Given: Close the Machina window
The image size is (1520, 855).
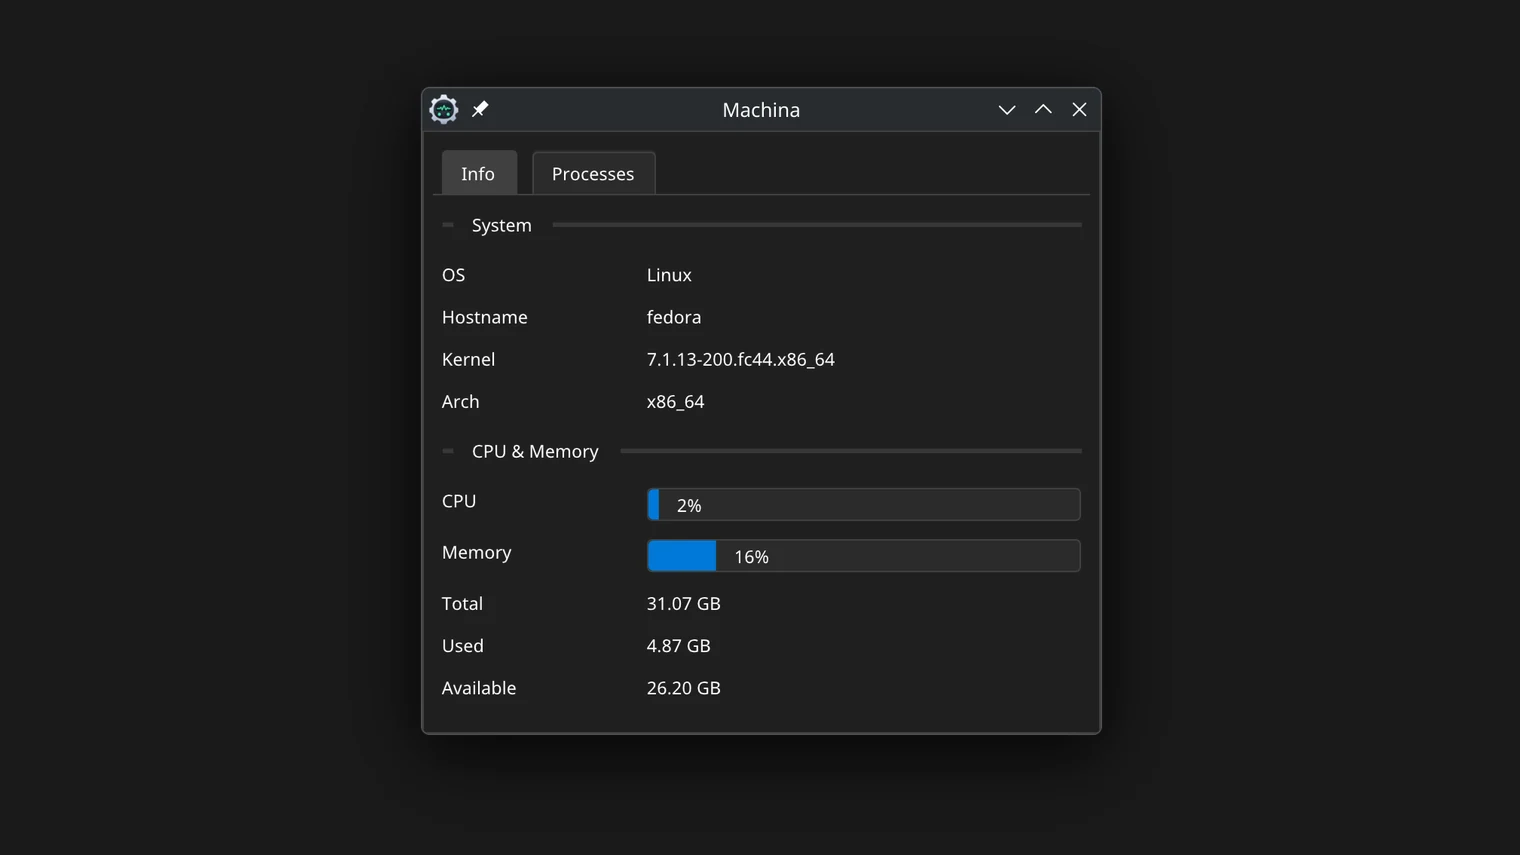Looking at the screenshot, I should tap(1079, 110).
